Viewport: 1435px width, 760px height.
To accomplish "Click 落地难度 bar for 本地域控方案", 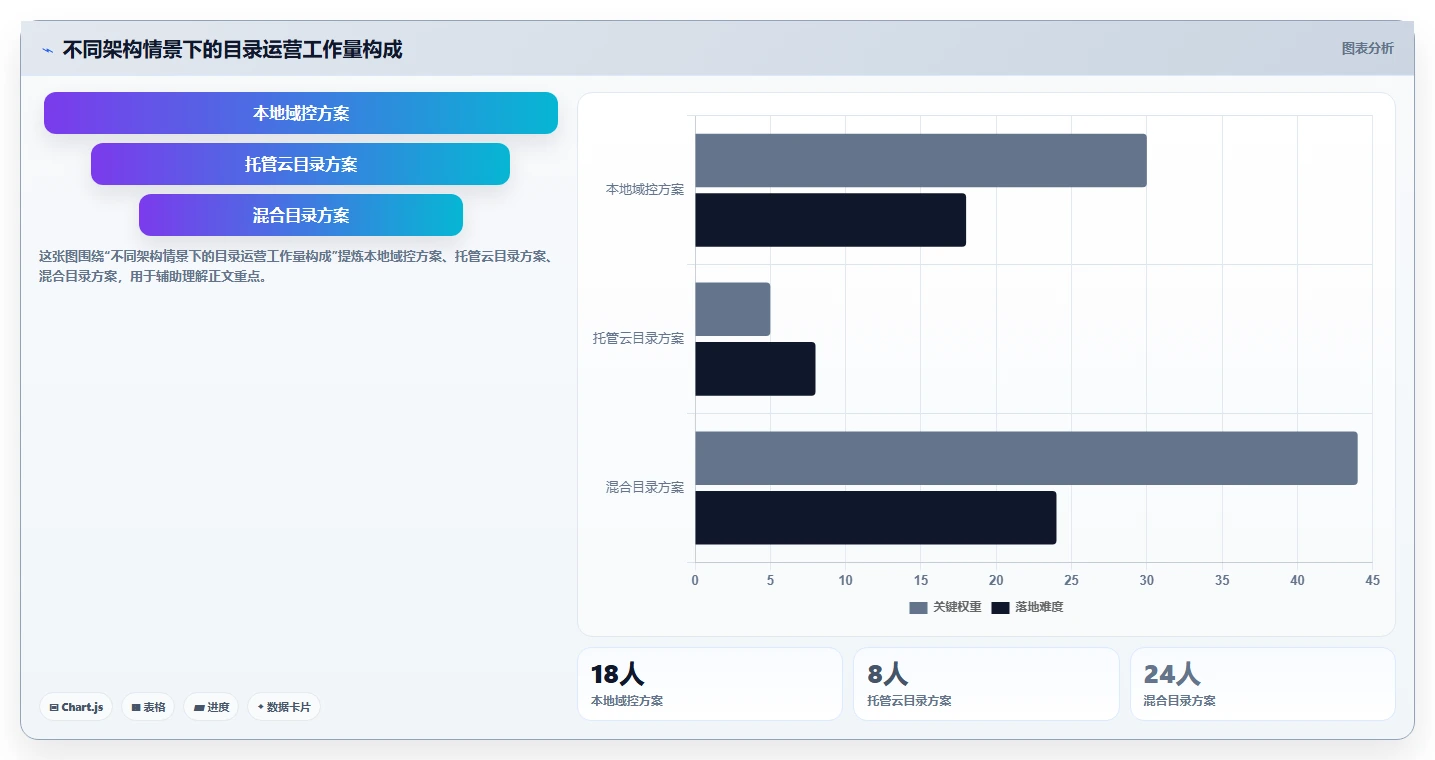I will [830, 220].
